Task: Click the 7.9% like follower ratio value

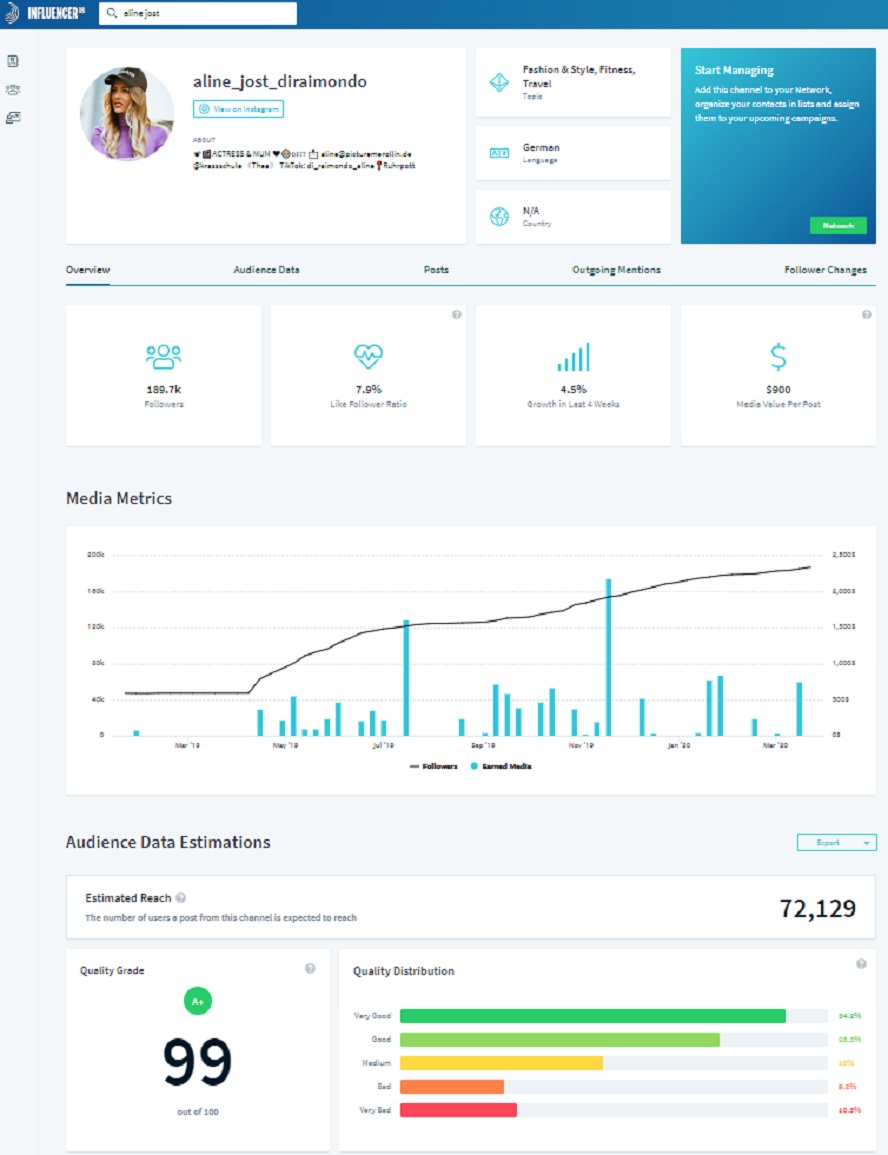Action: tap(368, 389)
